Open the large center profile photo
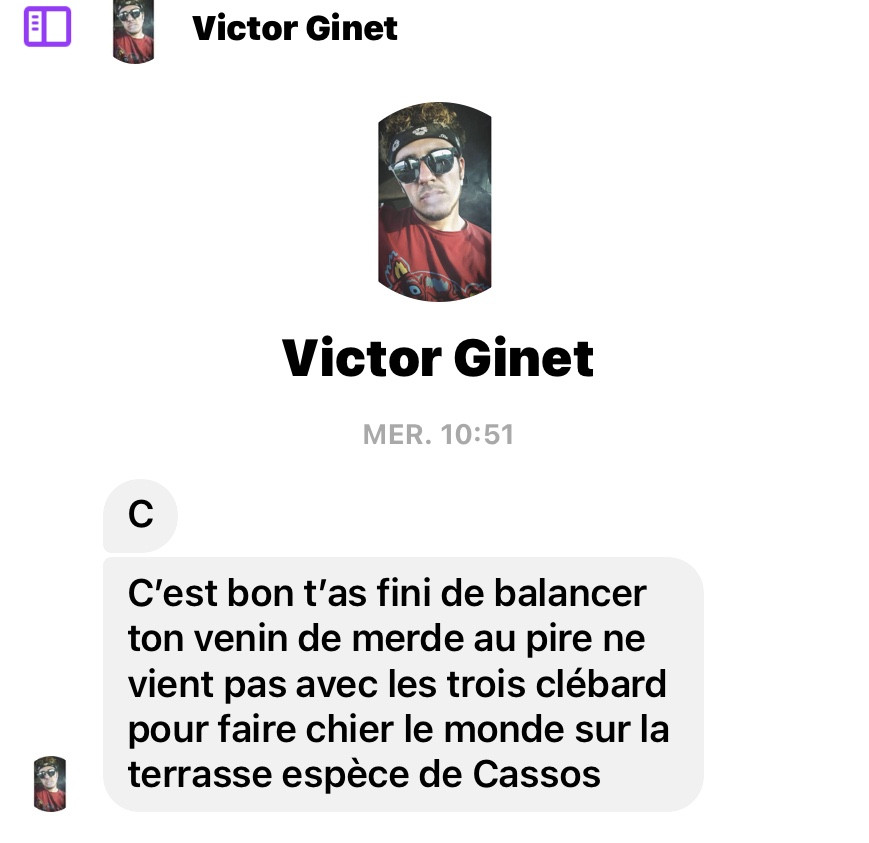Viewport: 869px width, 843px height. (x=434, y=202)
